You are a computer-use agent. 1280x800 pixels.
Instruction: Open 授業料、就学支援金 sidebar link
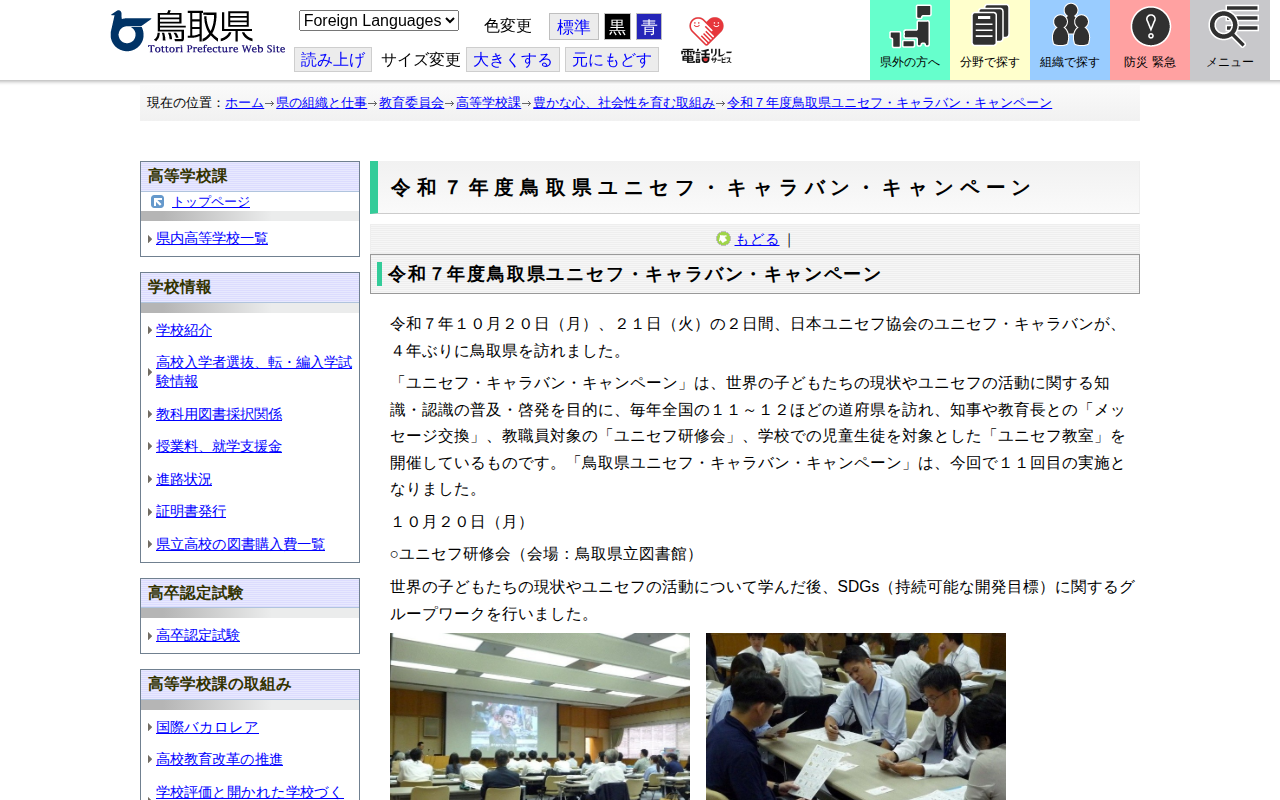pyautogui.click(x=219, y=446)
